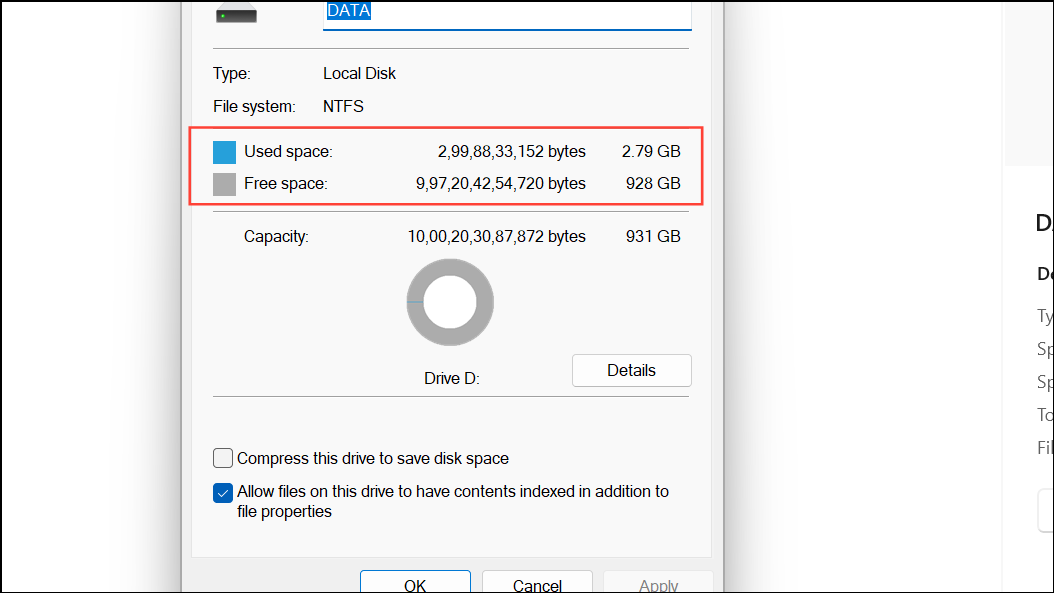Viewport: 1054px width, 593px height.
Task: Select the Local Disk type label
Action: (x=359, y=73)
